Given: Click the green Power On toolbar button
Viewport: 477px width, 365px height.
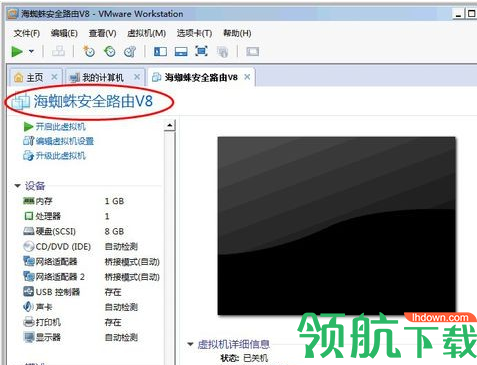Looking at the screenshot, I should point(17,52).
